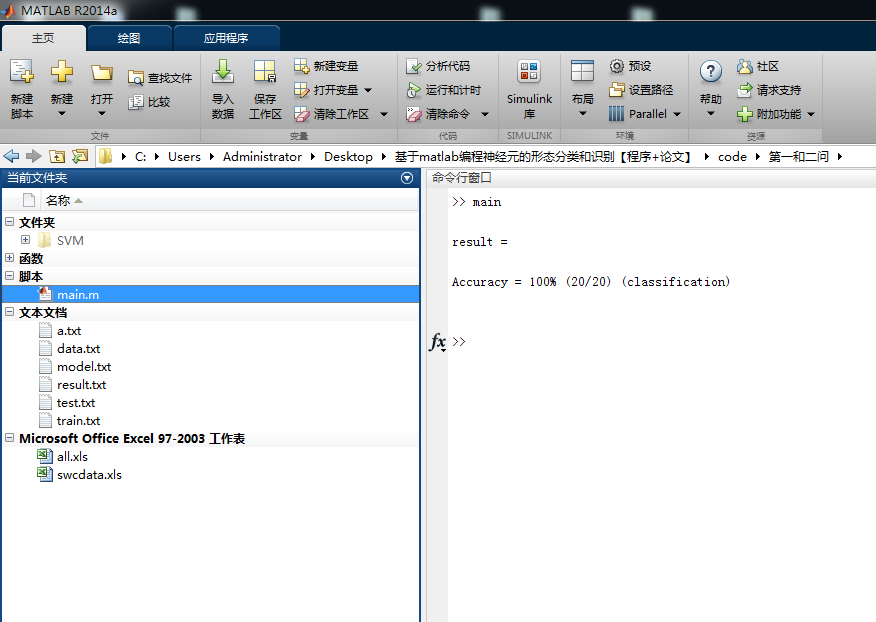876x622 pixels.
Task: Open the dropdown arrow under Open (打开)
Action: point(102,114)
